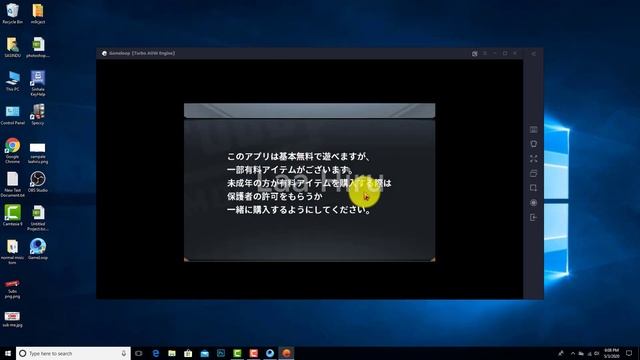Click the Japanese notice dialog in the game
640x360 pixels.
pyautogui.click(x=309, y=182)
